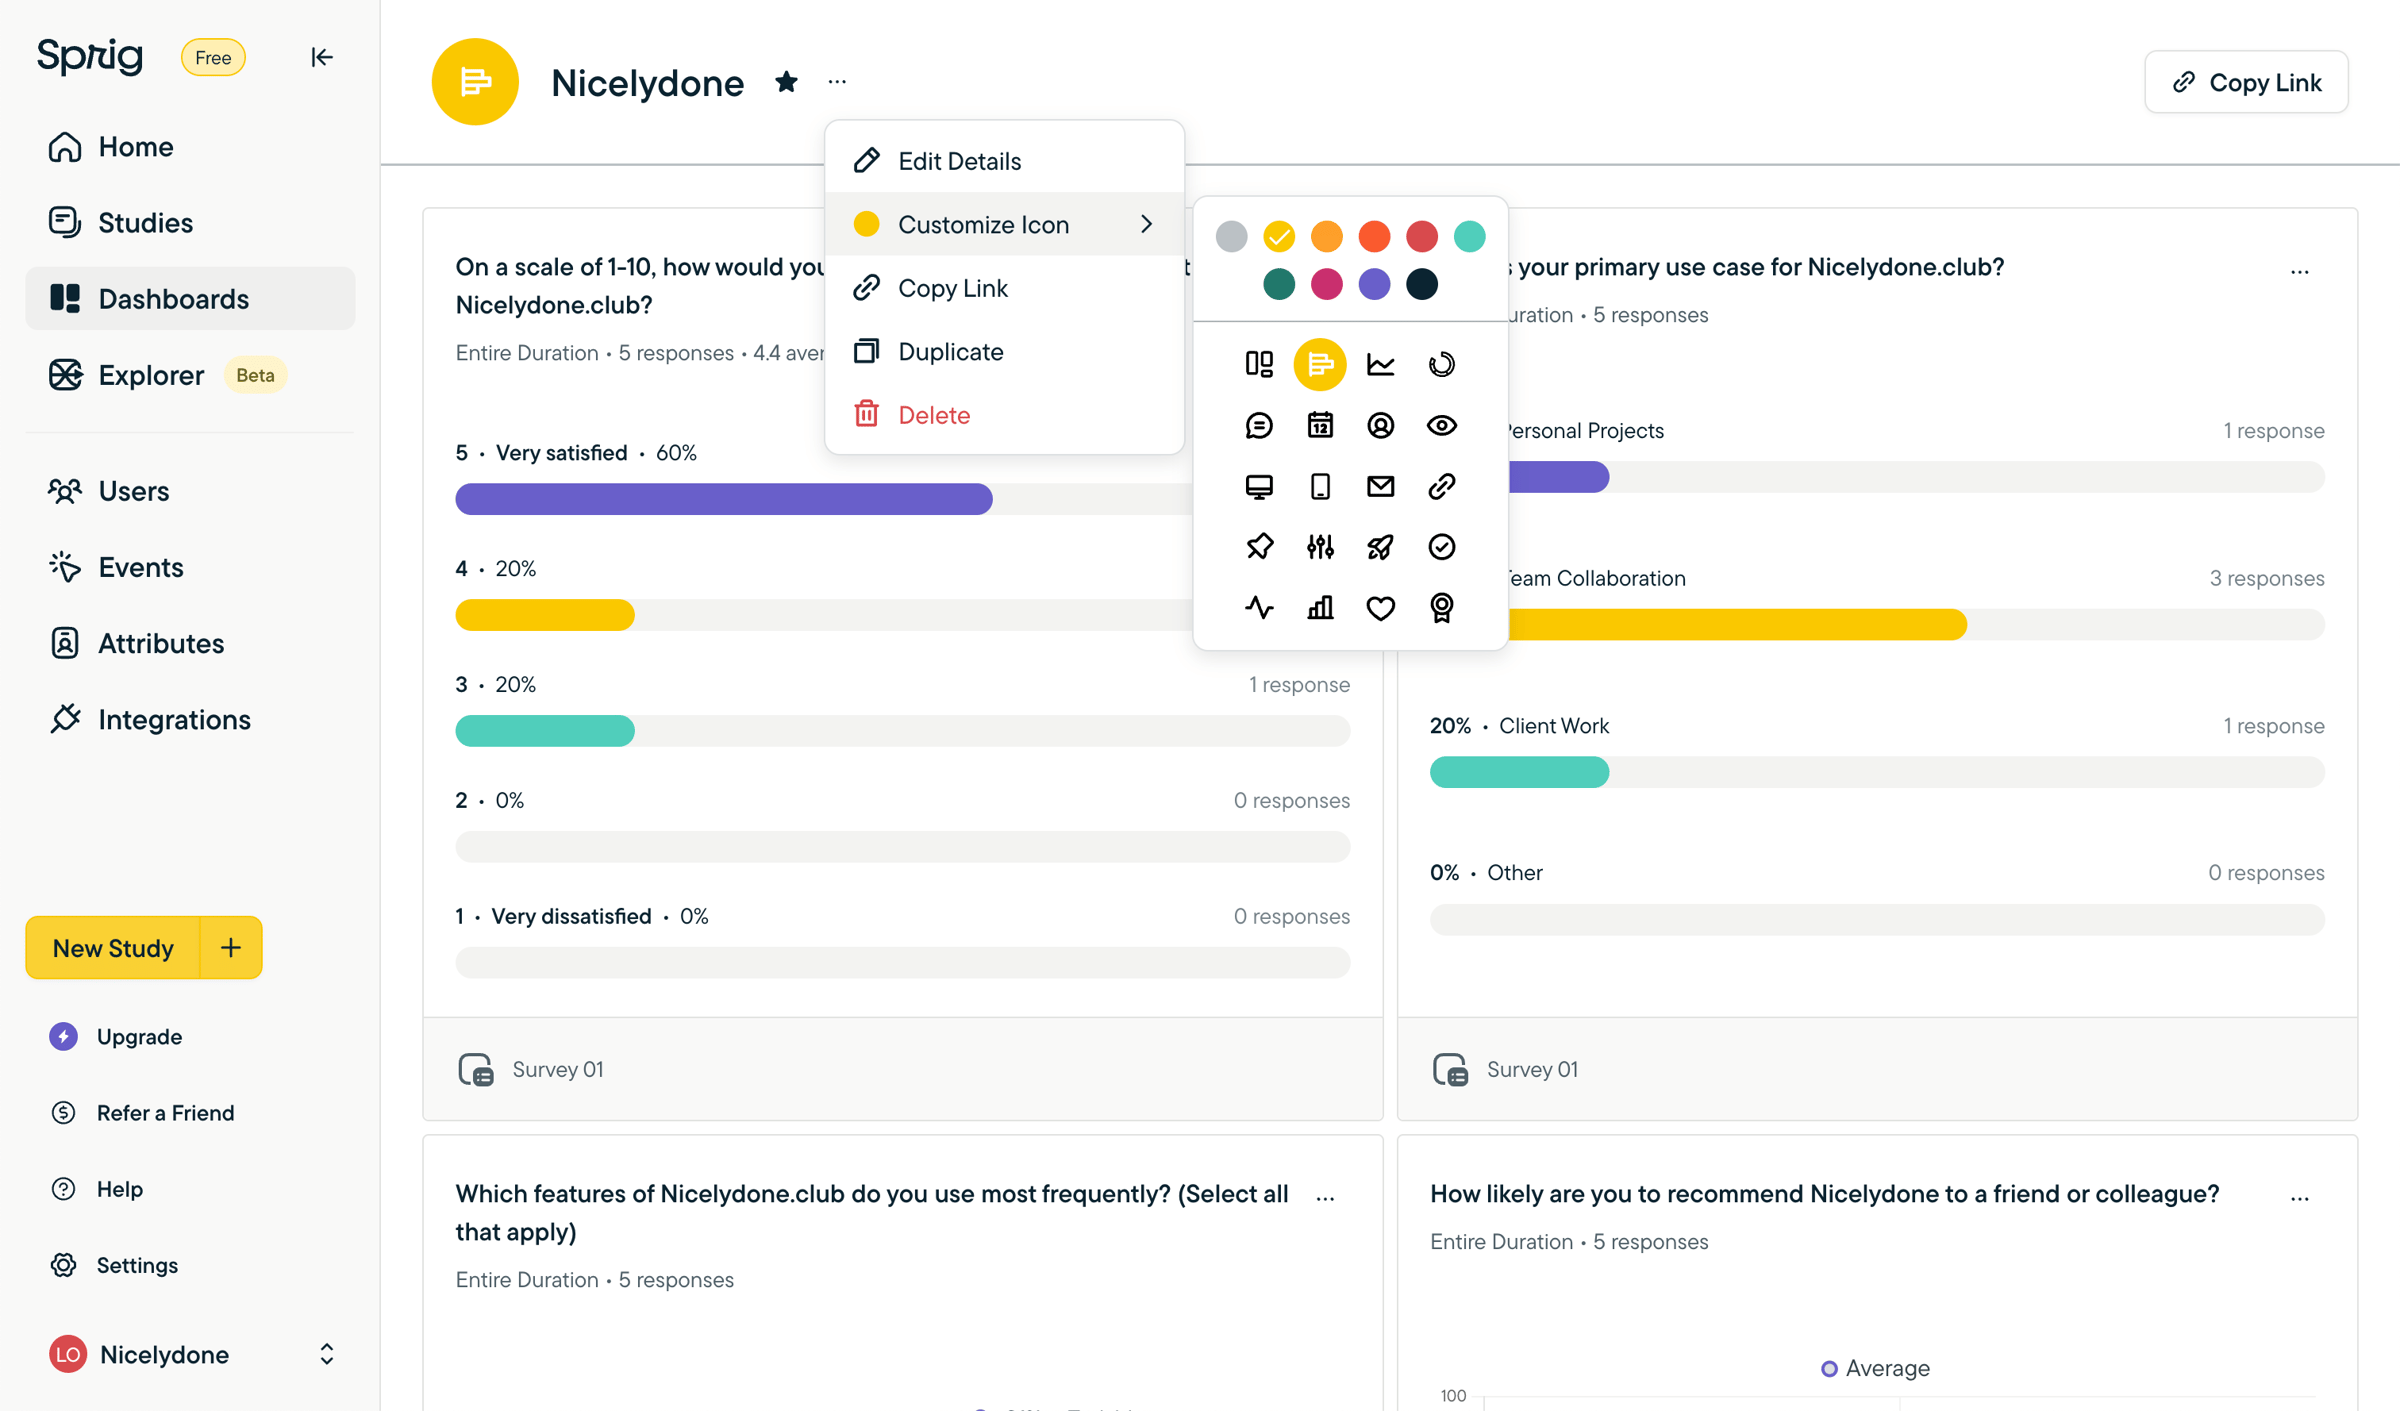Screen dimensions: 2400x1411
Task: Click the Copy Link button at top right
Action: coord(2246,82)
